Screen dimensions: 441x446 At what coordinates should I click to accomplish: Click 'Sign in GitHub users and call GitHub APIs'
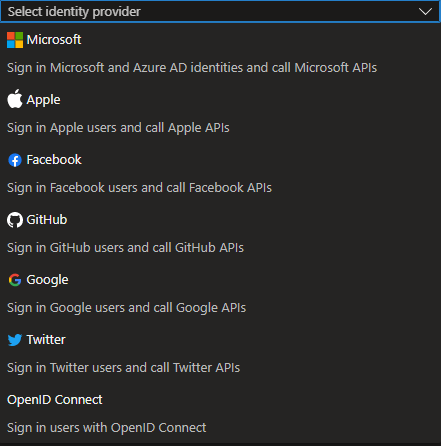coord(125,248)
